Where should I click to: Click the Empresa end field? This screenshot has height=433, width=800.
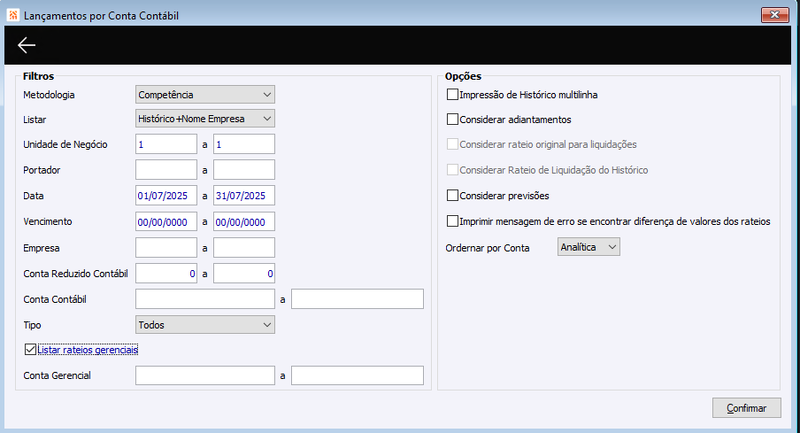pyautogui.click(x=244, y=248)
